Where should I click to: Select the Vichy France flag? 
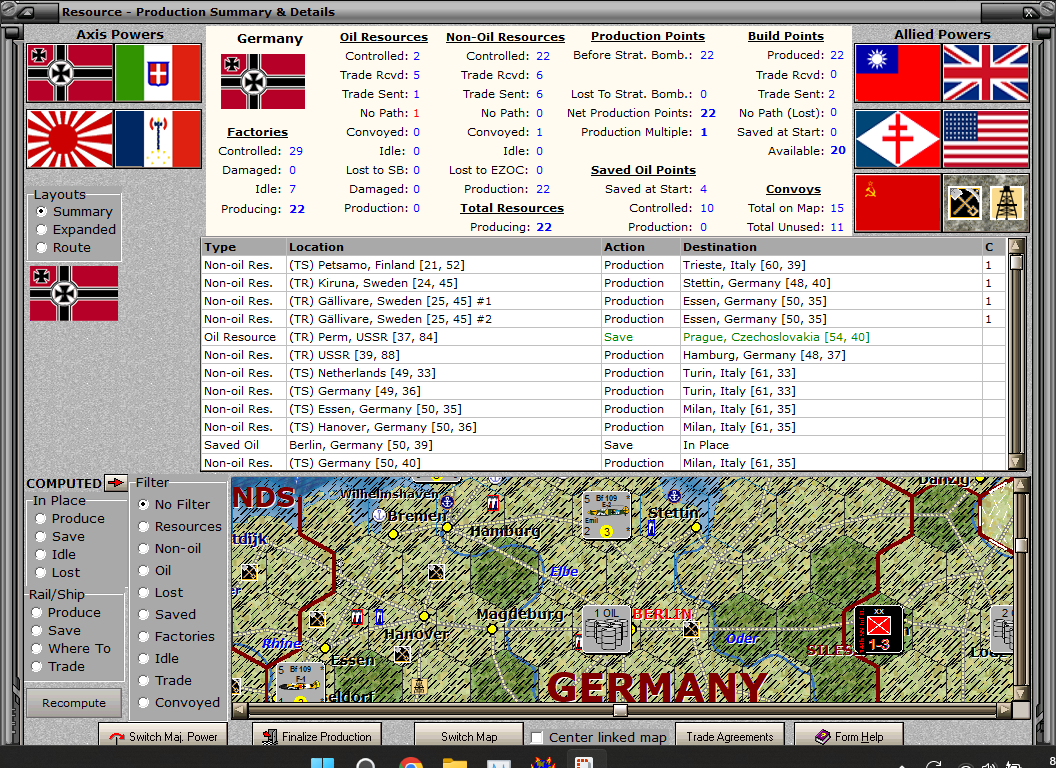tap(158, 139)
